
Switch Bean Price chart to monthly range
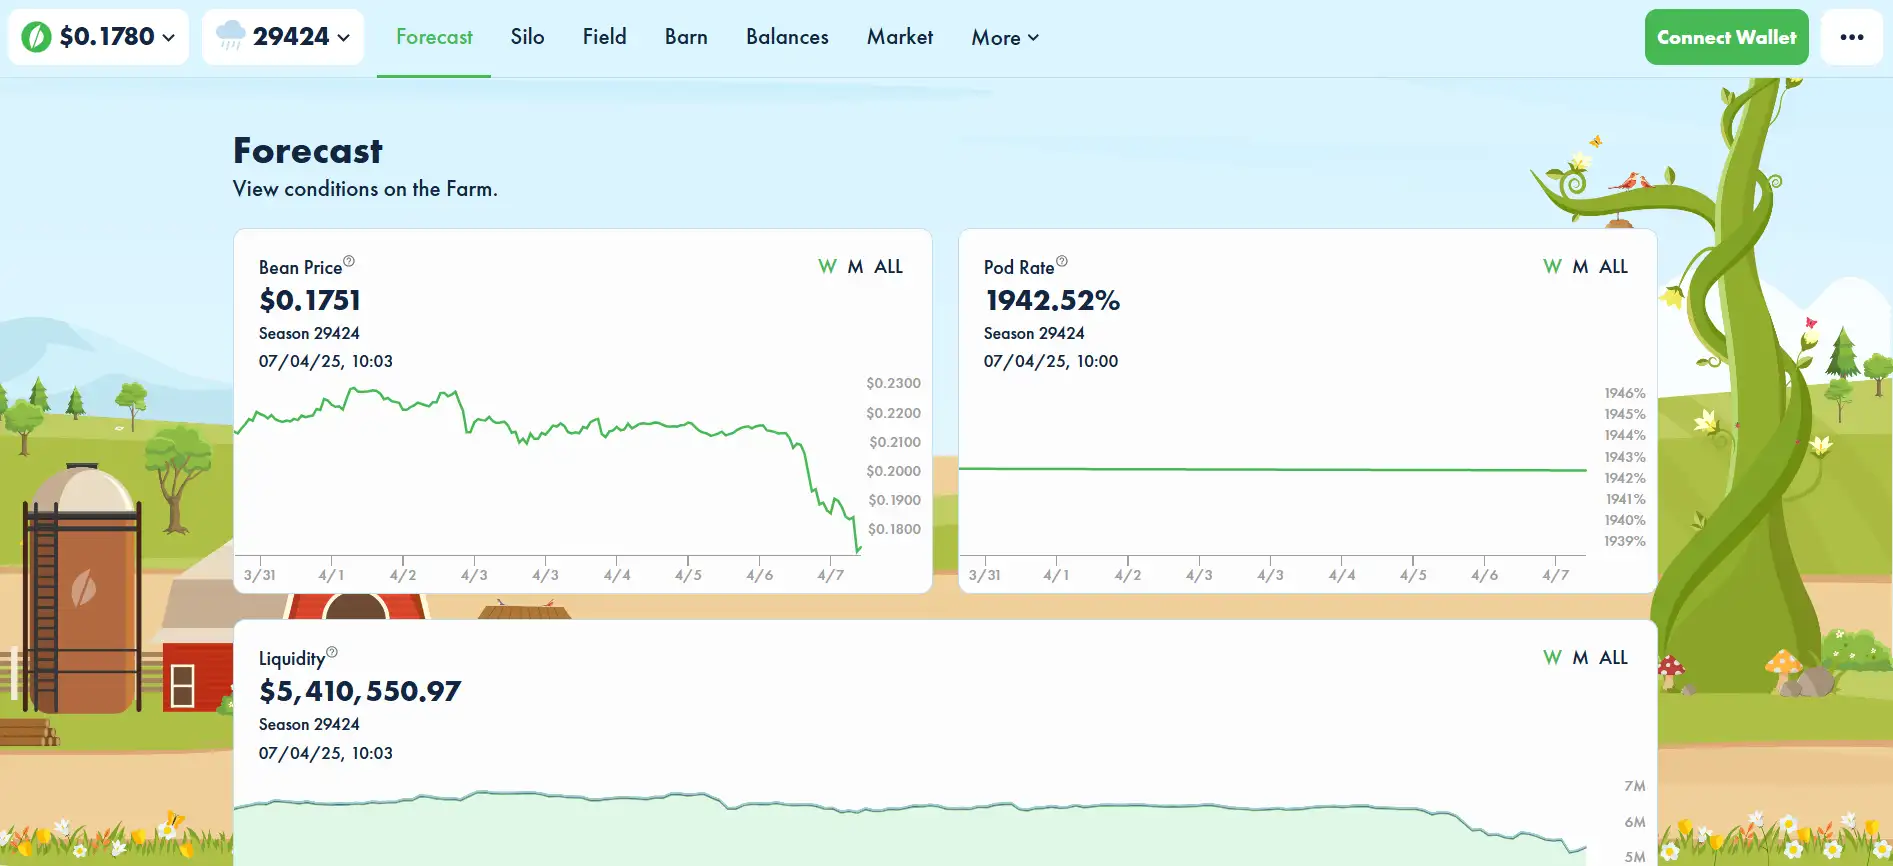click(855, 267)
